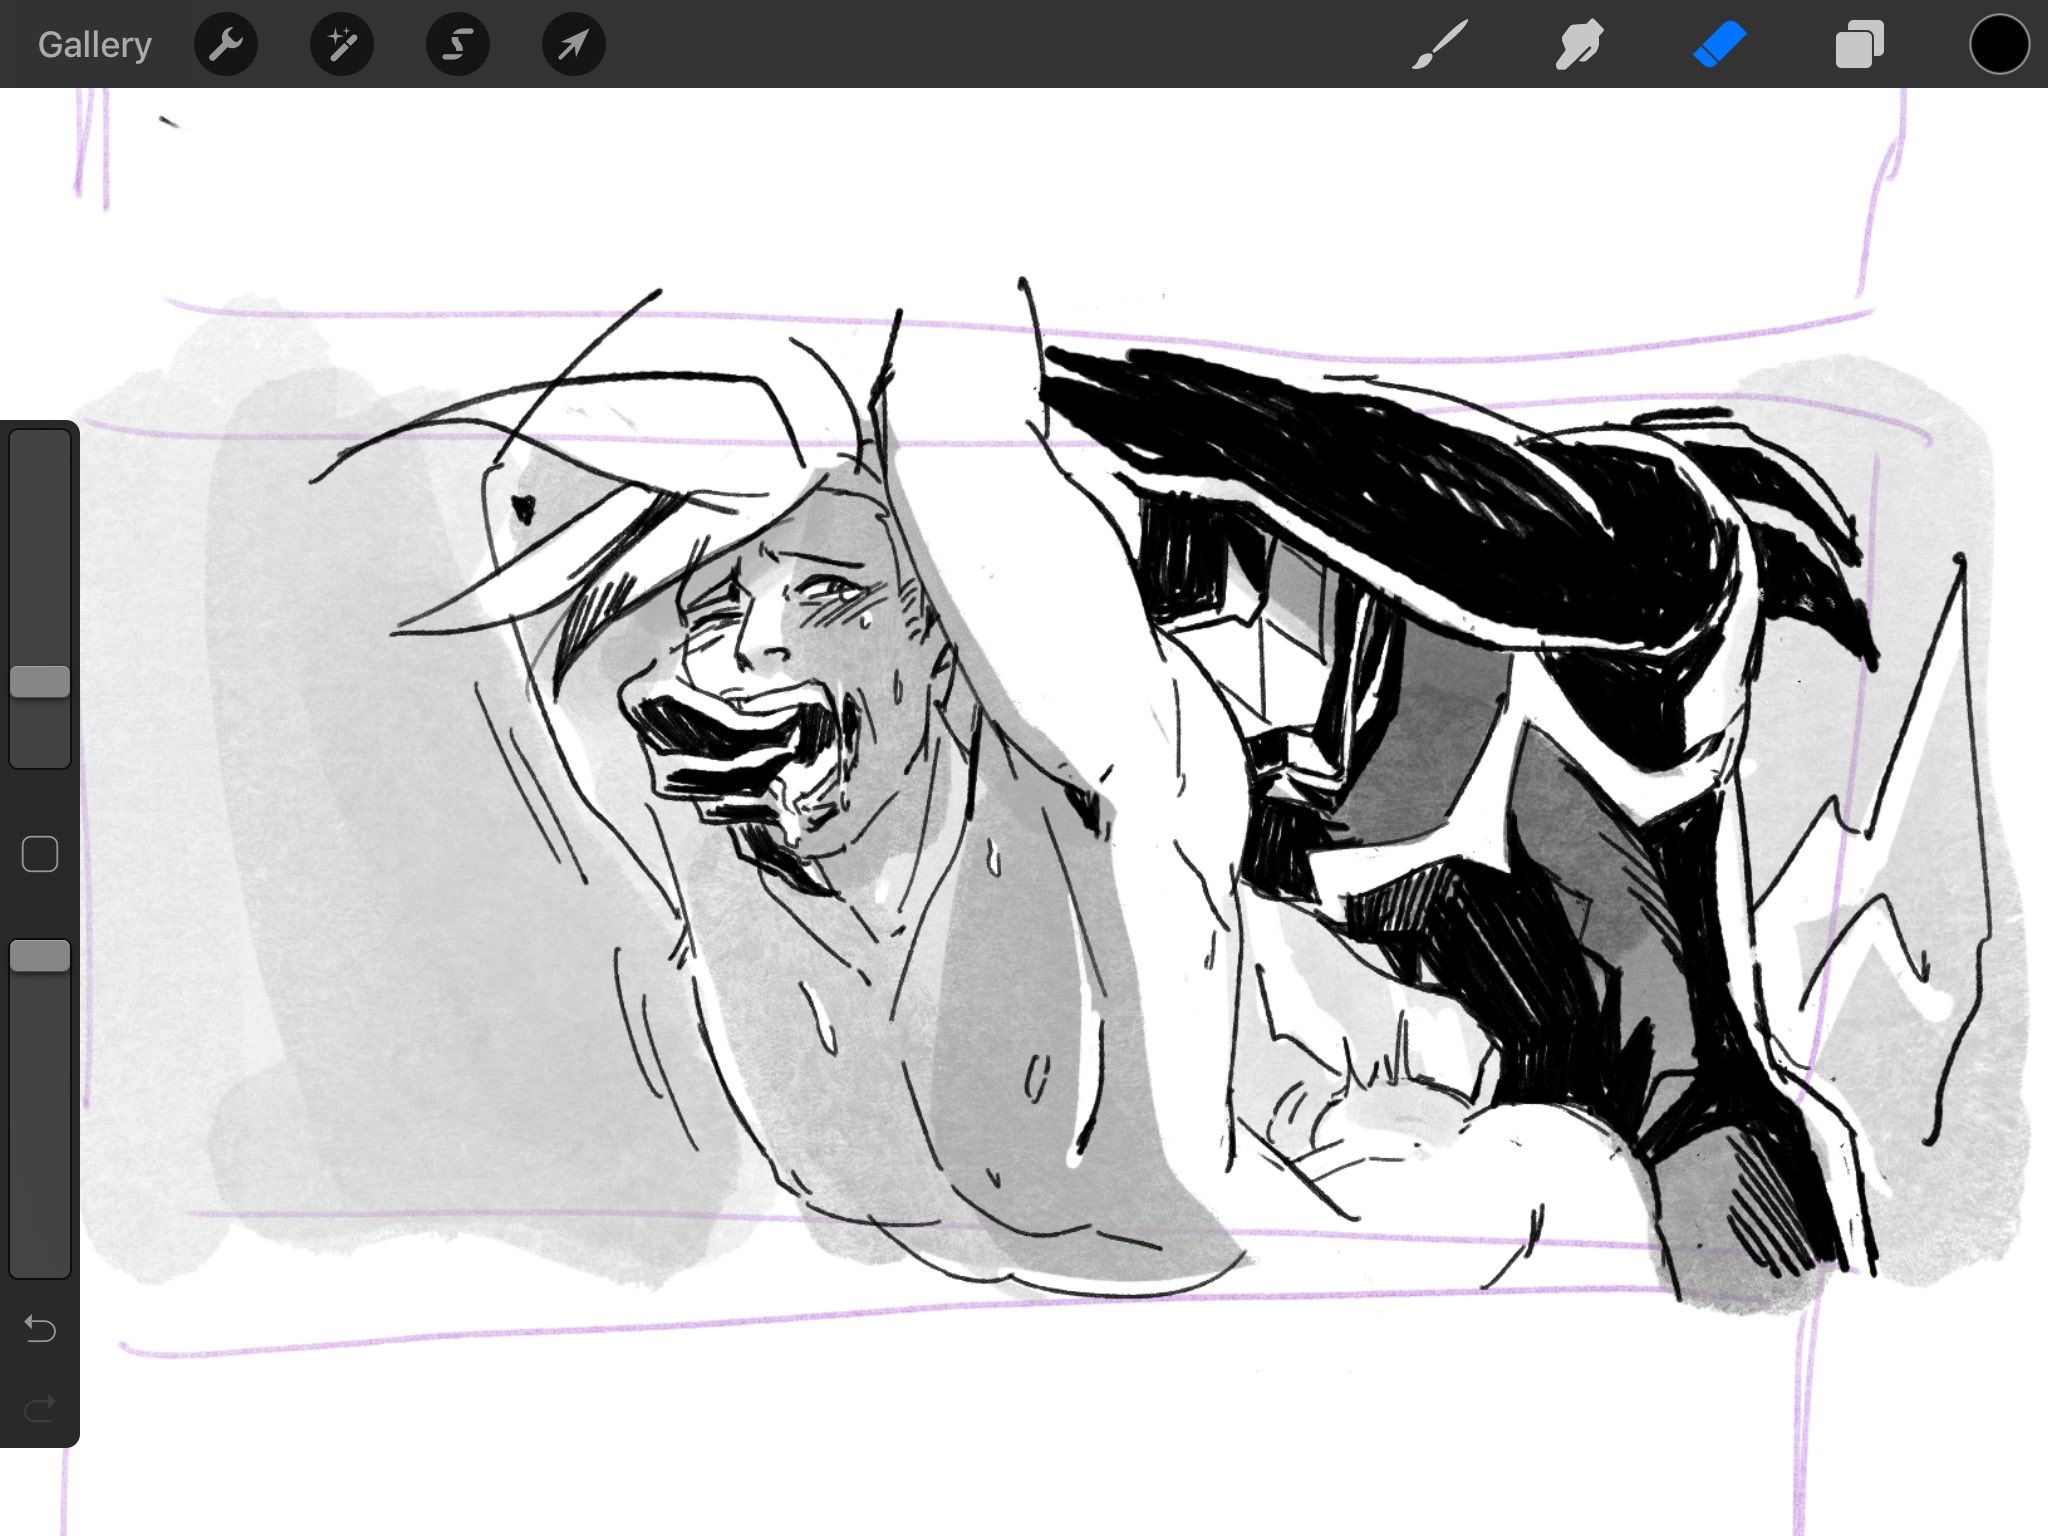
Task: Open the Actions wrench menu
Action: tap(226, 45)
